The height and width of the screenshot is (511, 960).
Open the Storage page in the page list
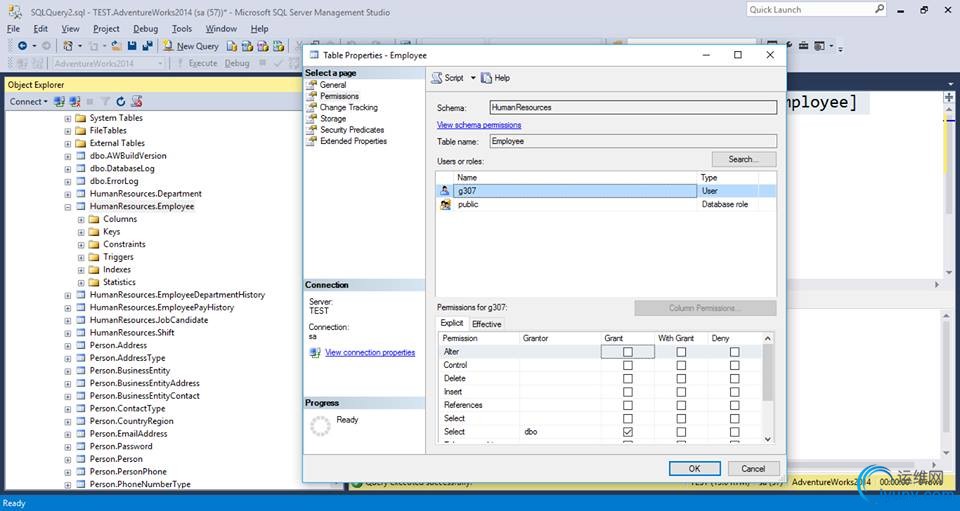pos(333,118)
